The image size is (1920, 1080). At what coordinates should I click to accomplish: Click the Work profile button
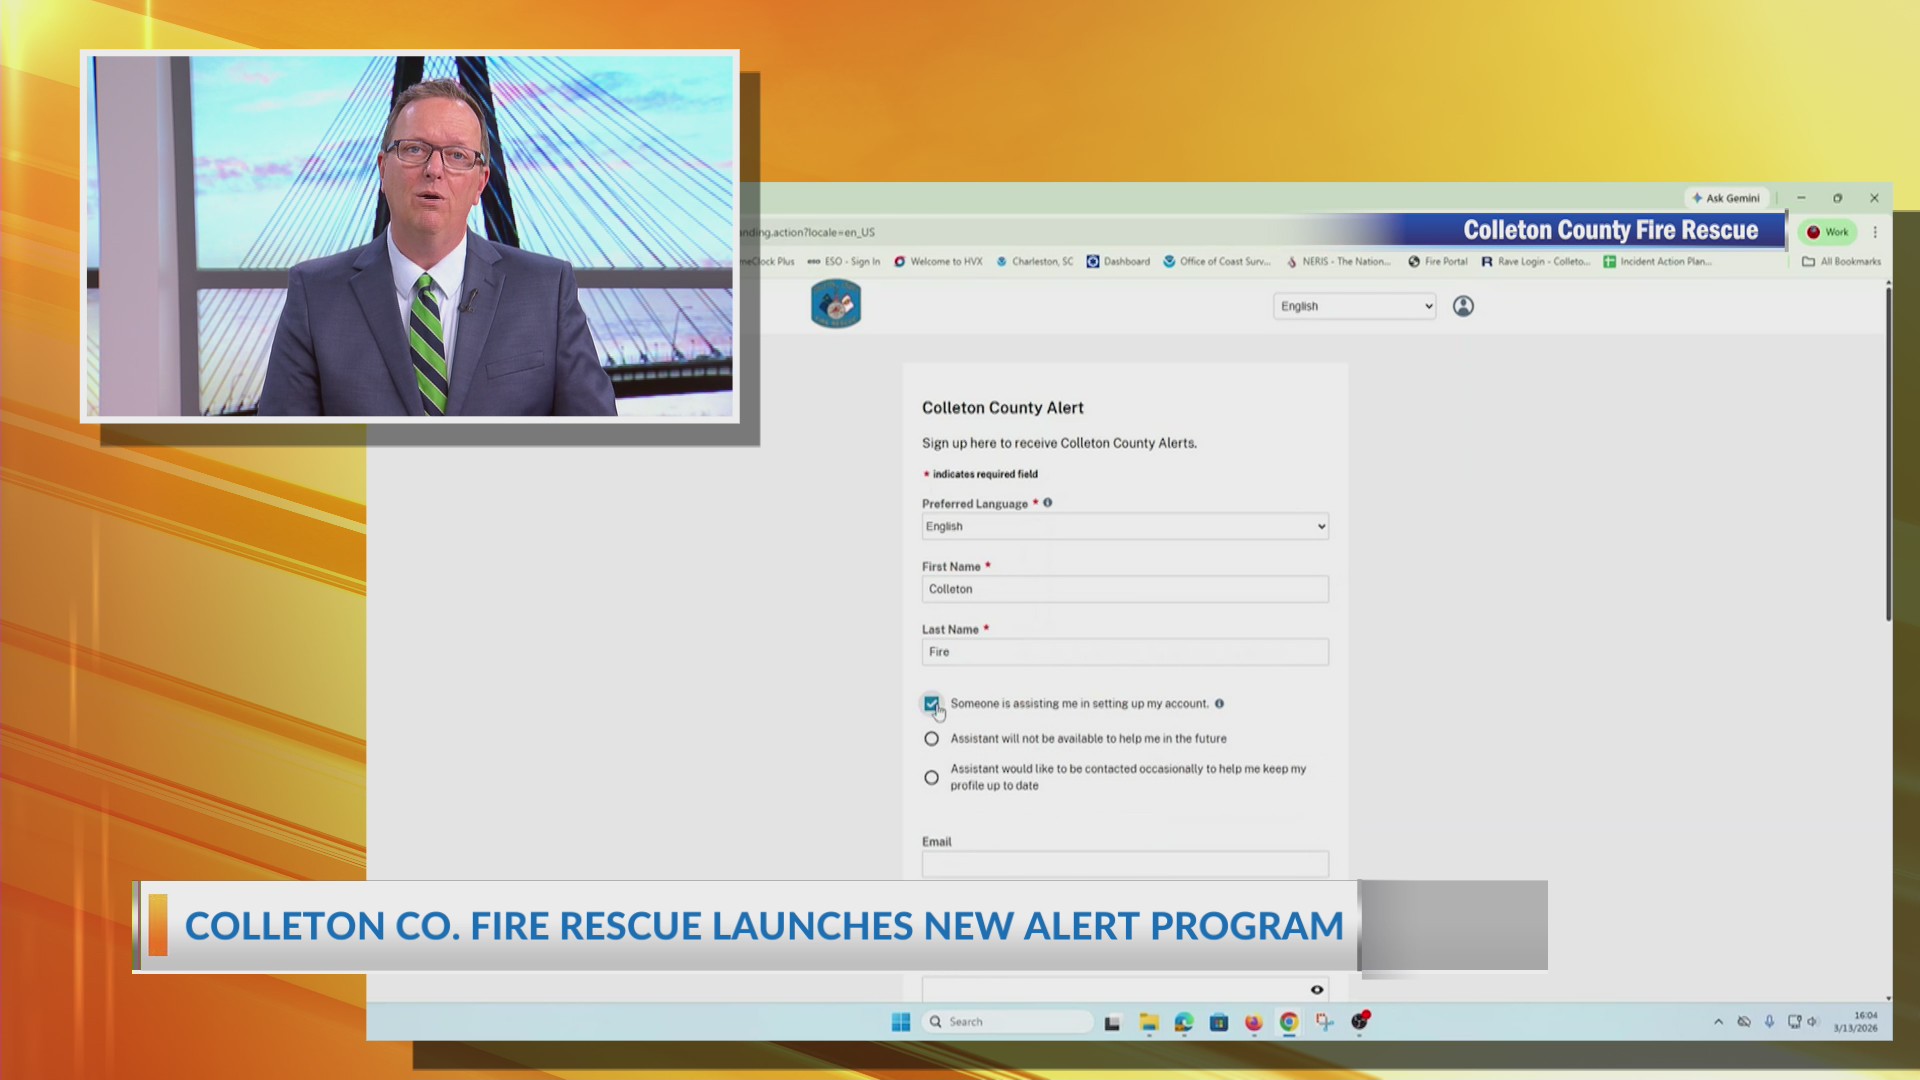tap(1827, 232)
